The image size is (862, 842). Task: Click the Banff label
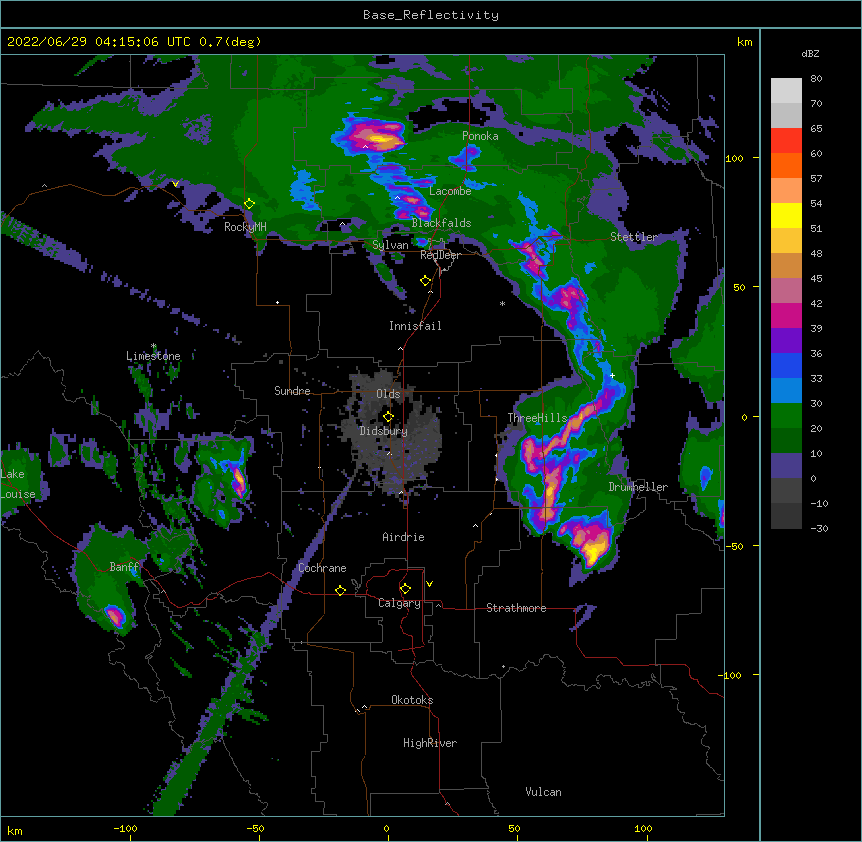(124, 567)
